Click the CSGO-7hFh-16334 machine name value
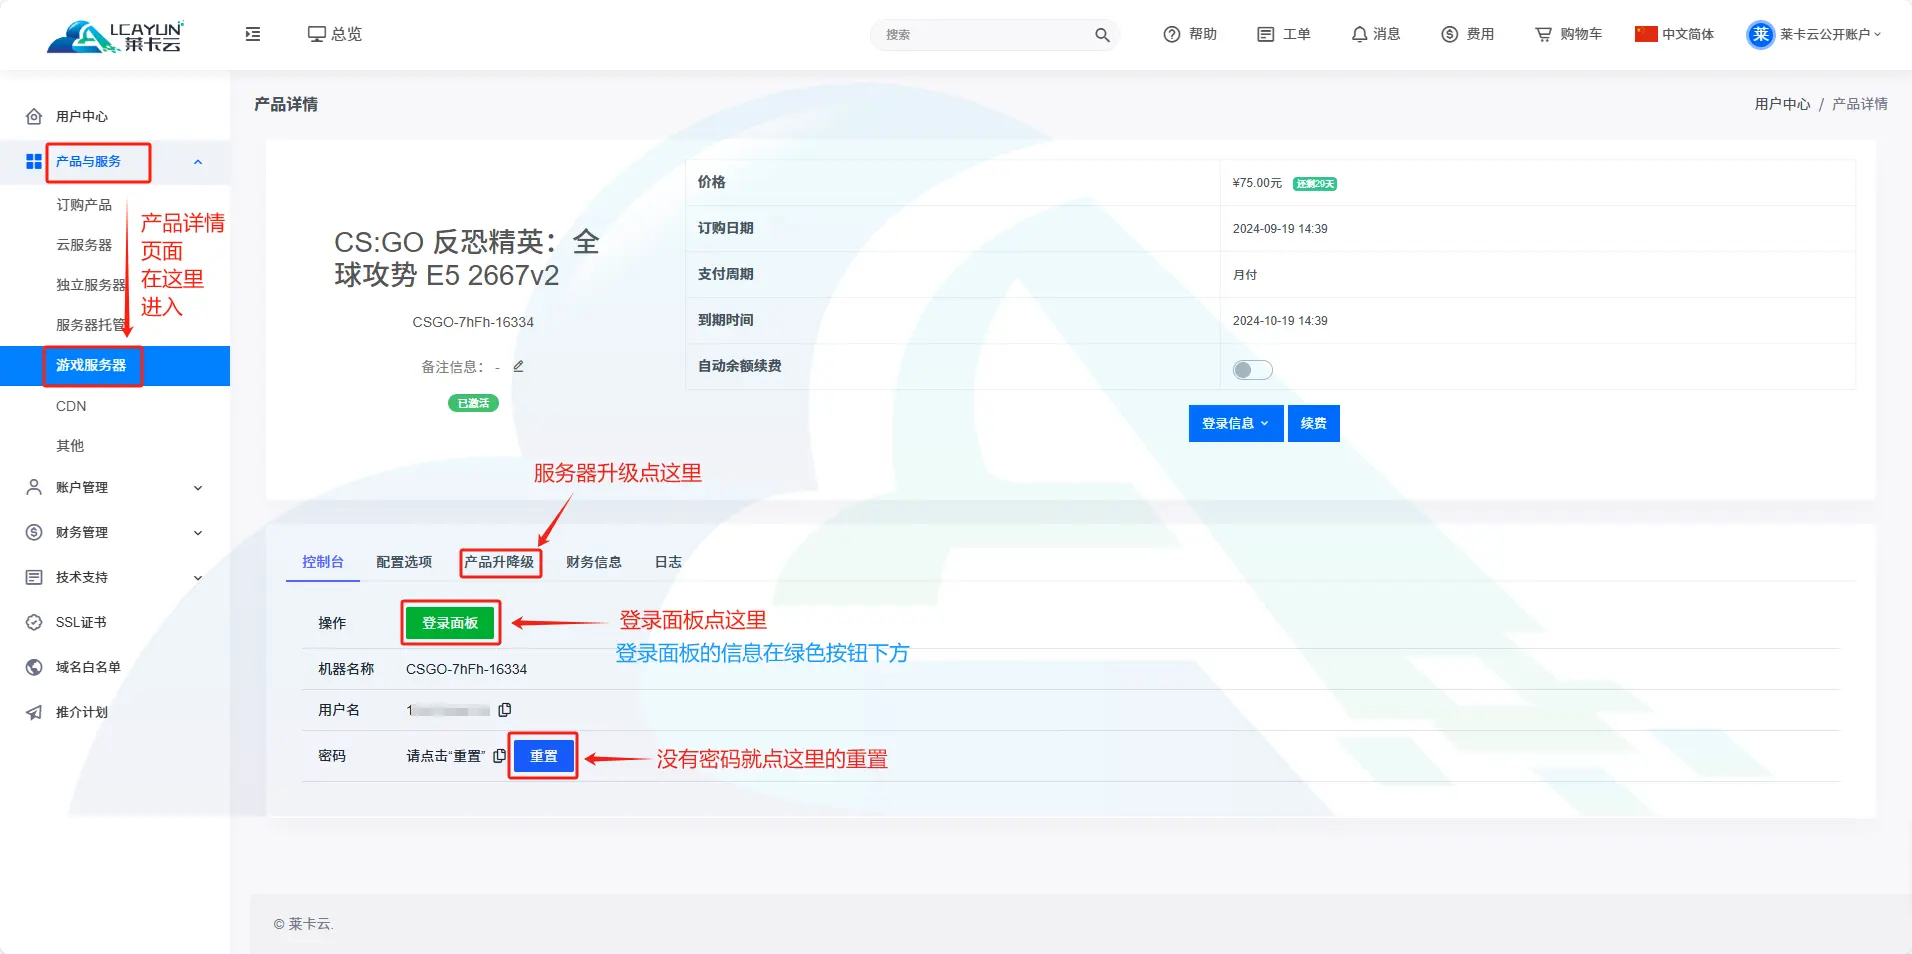This screenshot has width=1912, height=954. 466,669
